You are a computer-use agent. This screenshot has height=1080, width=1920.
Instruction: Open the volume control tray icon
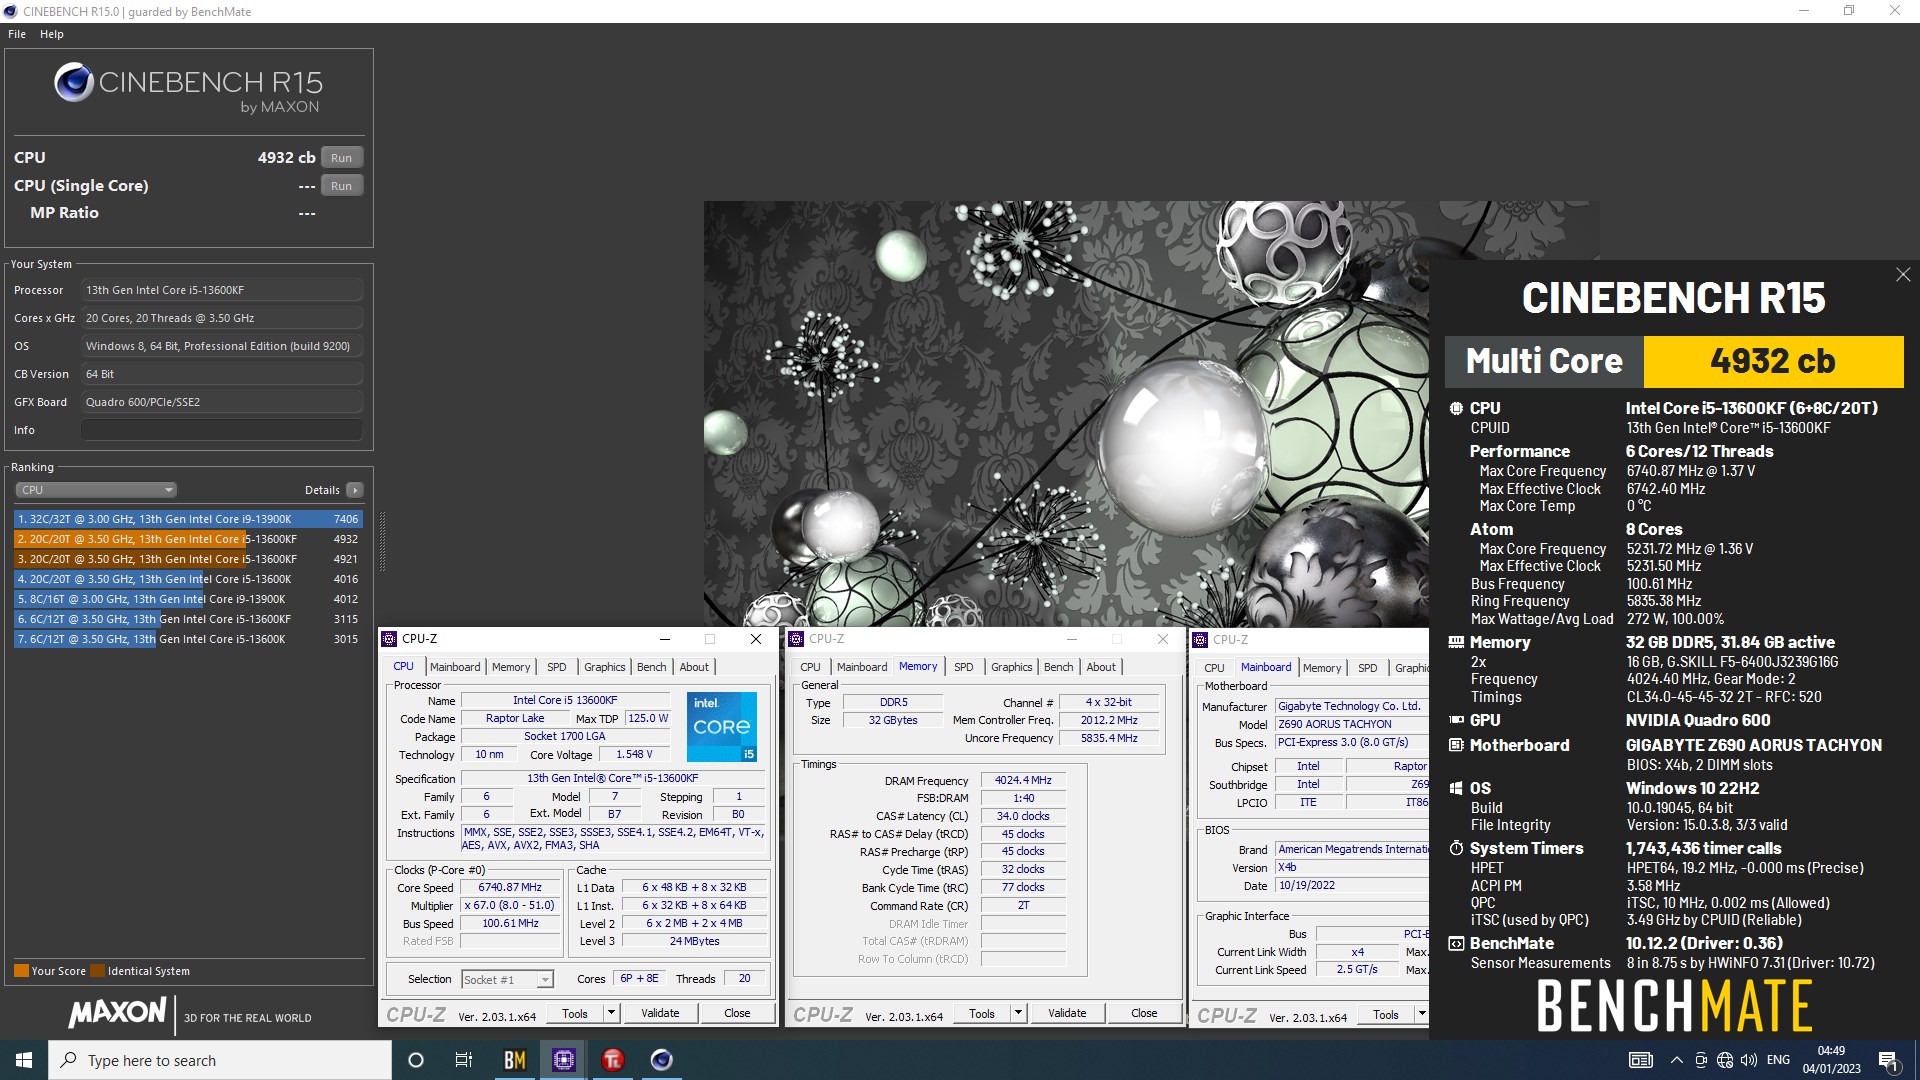click(1749, 1060)
